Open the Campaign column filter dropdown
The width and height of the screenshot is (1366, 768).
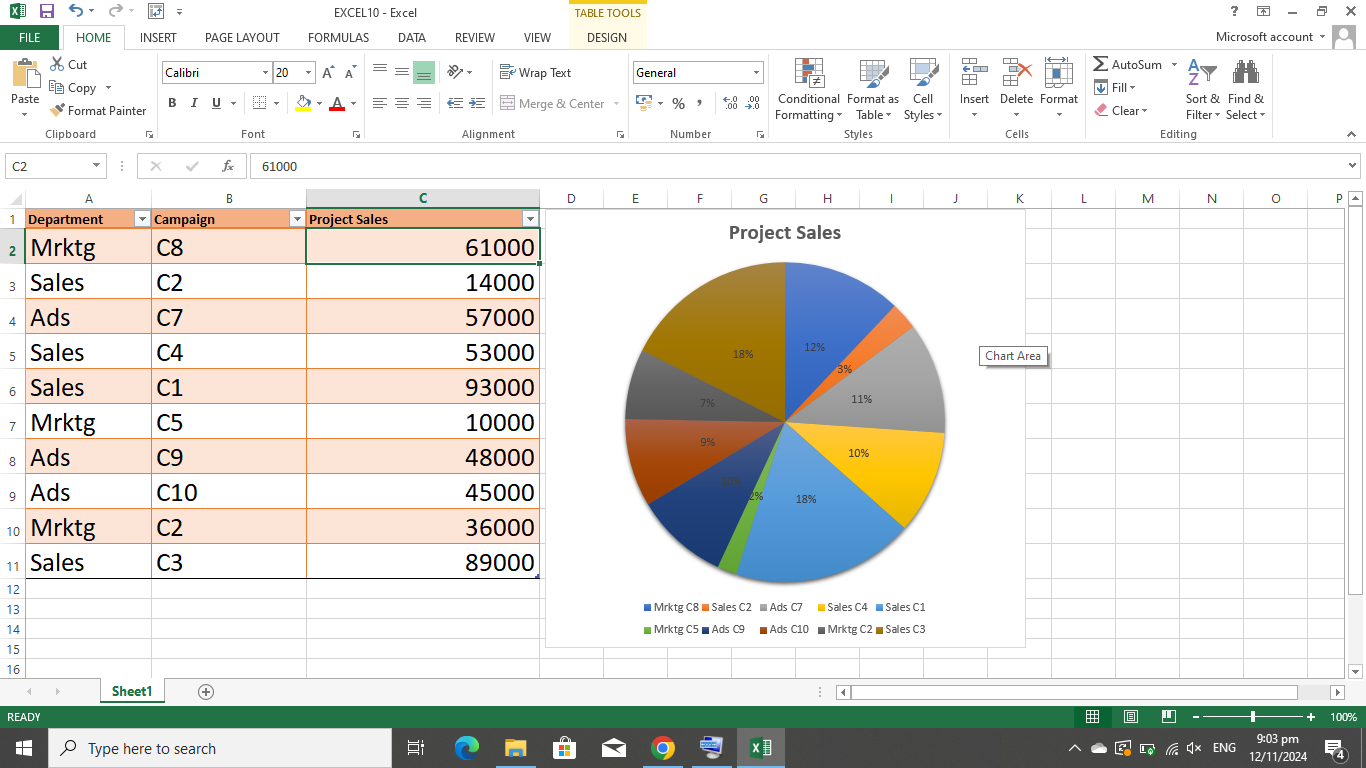296,219
